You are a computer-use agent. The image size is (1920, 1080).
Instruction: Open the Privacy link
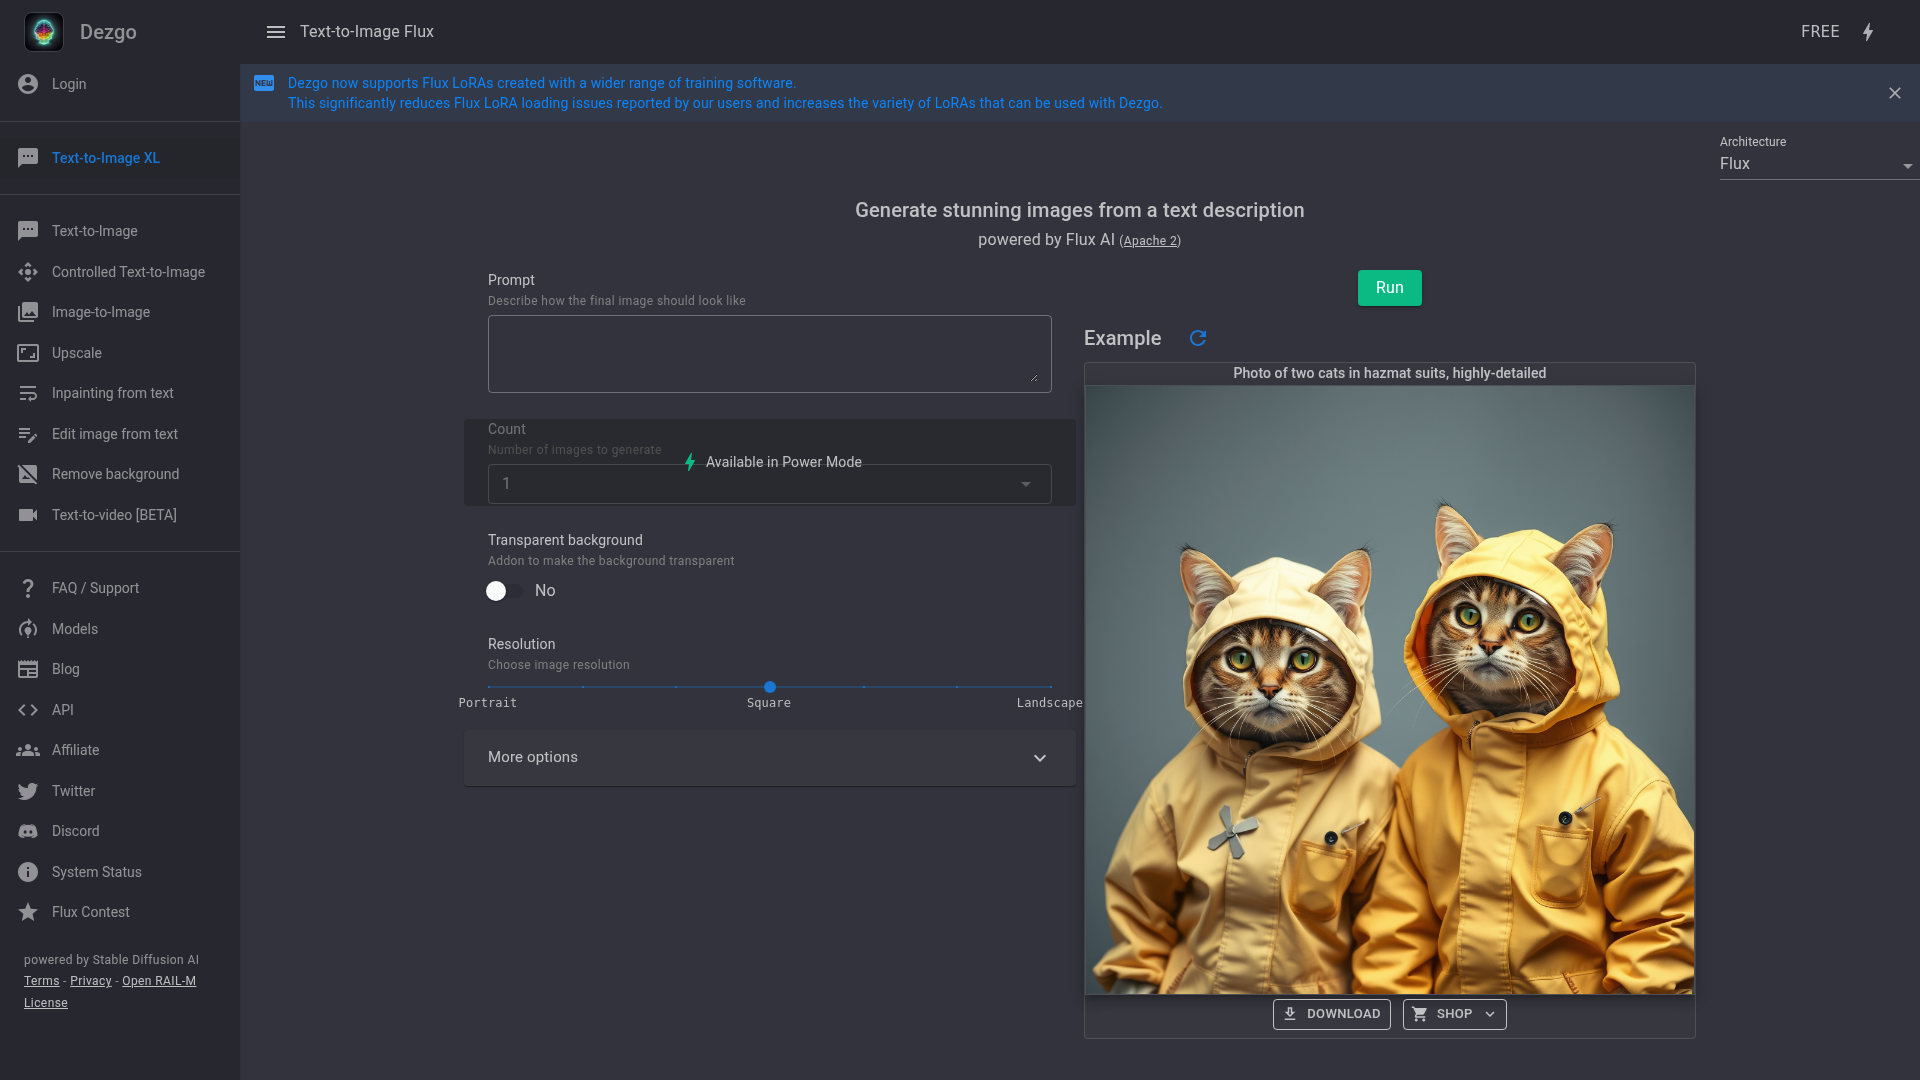point(91,981)
